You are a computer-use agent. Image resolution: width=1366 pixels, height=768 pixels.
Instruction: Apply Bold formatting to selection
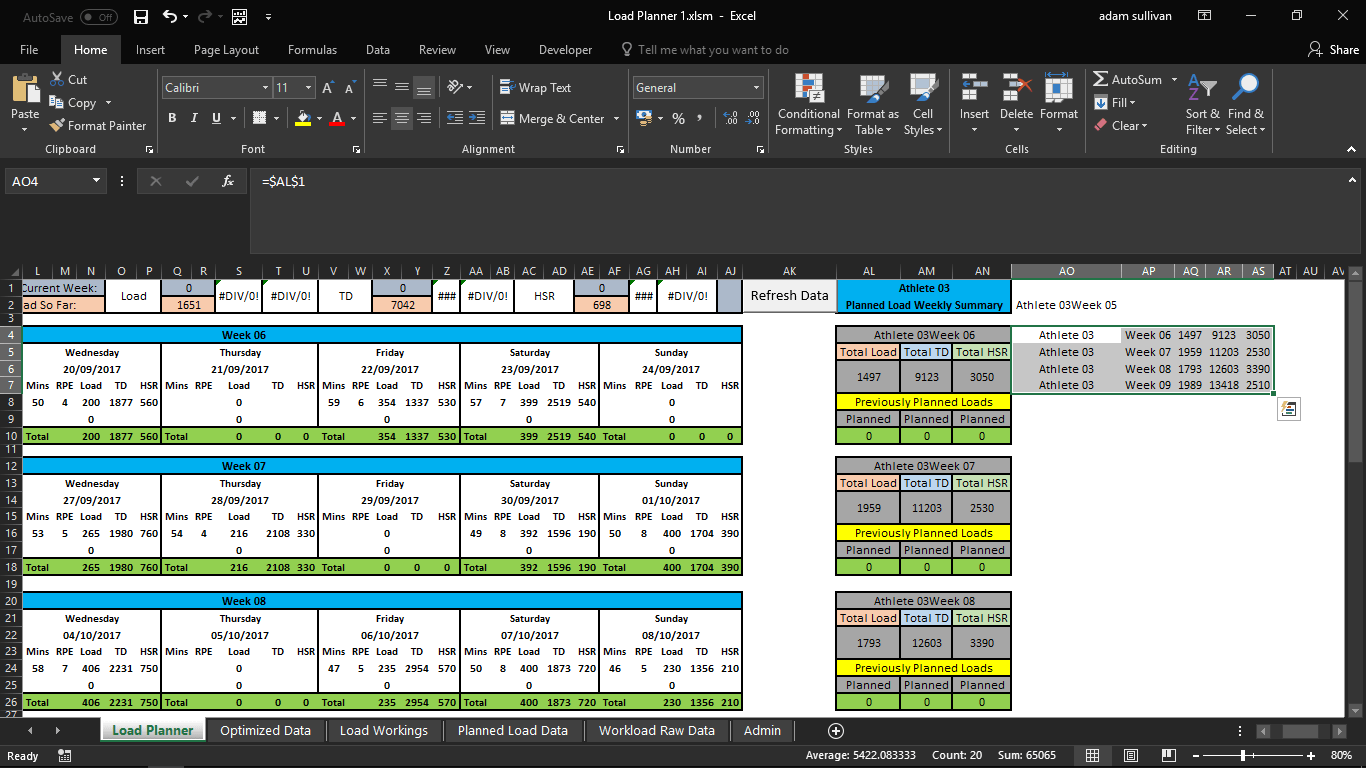pyautogui.click(x=172, y=118)
